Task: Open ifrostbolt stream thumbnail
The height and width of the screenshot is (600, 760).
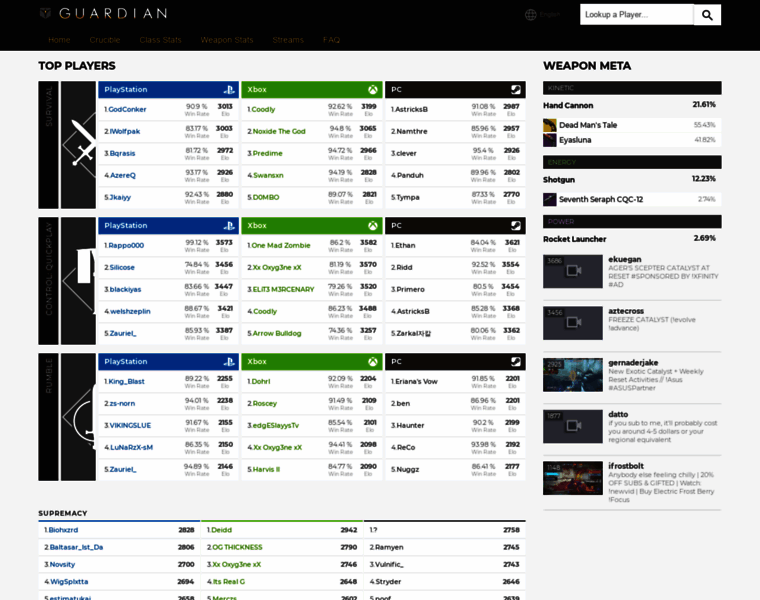Action: [x=573, y=478]
